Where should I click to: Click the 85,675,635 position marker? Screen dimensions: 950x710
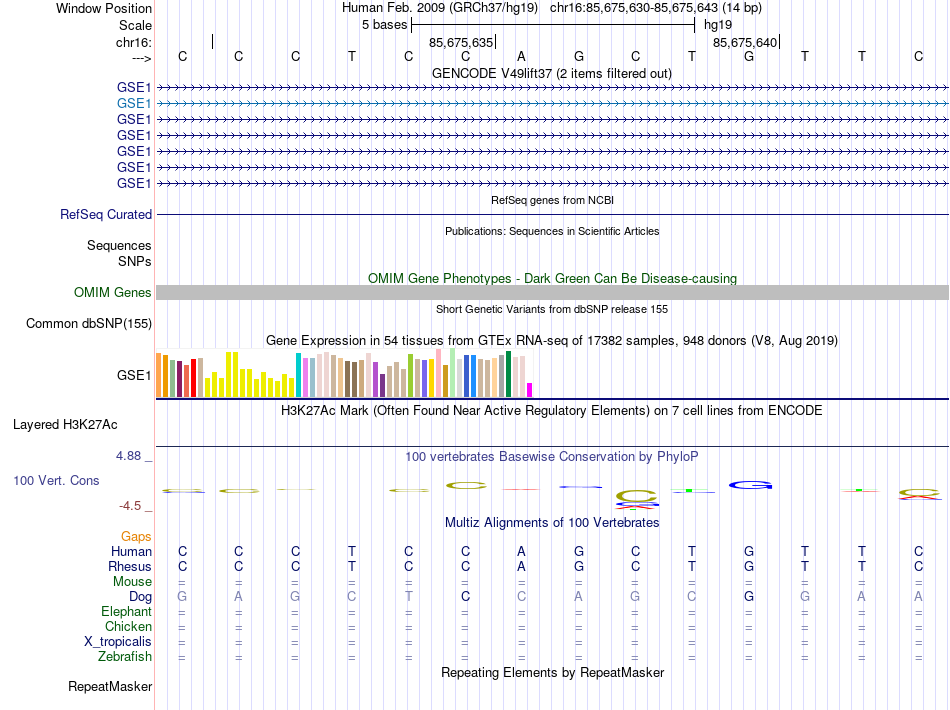462,42
